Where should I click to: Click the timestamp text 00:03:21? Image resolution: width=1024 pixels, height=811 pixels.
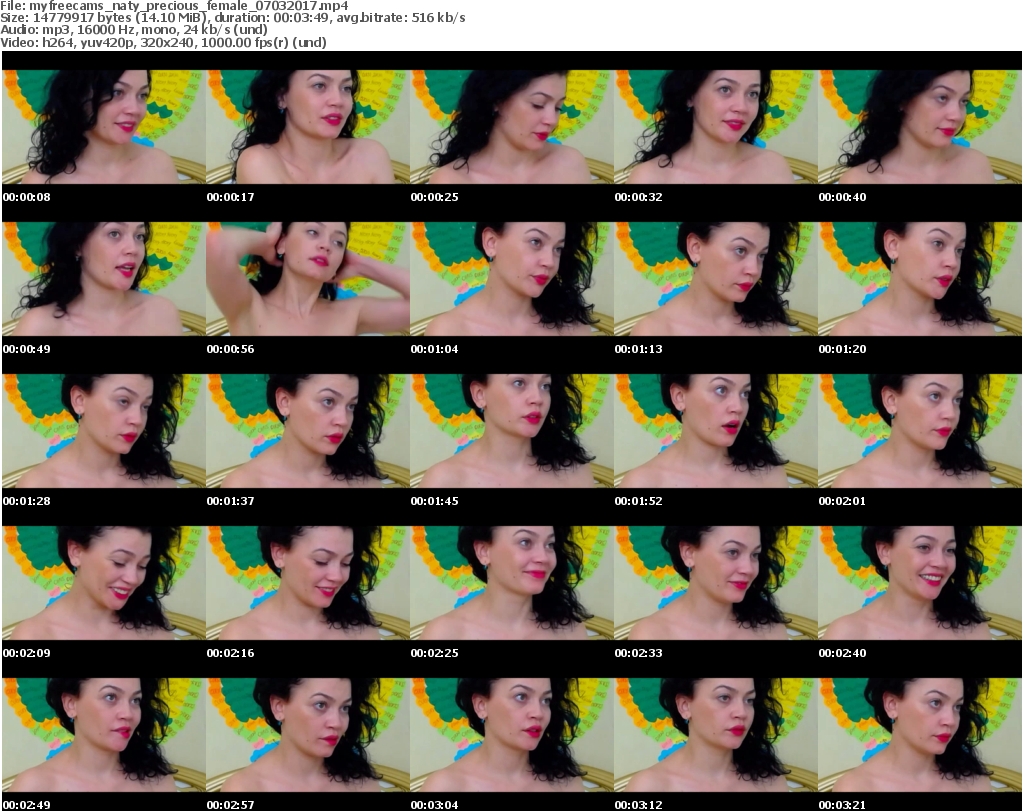point(842,805)
